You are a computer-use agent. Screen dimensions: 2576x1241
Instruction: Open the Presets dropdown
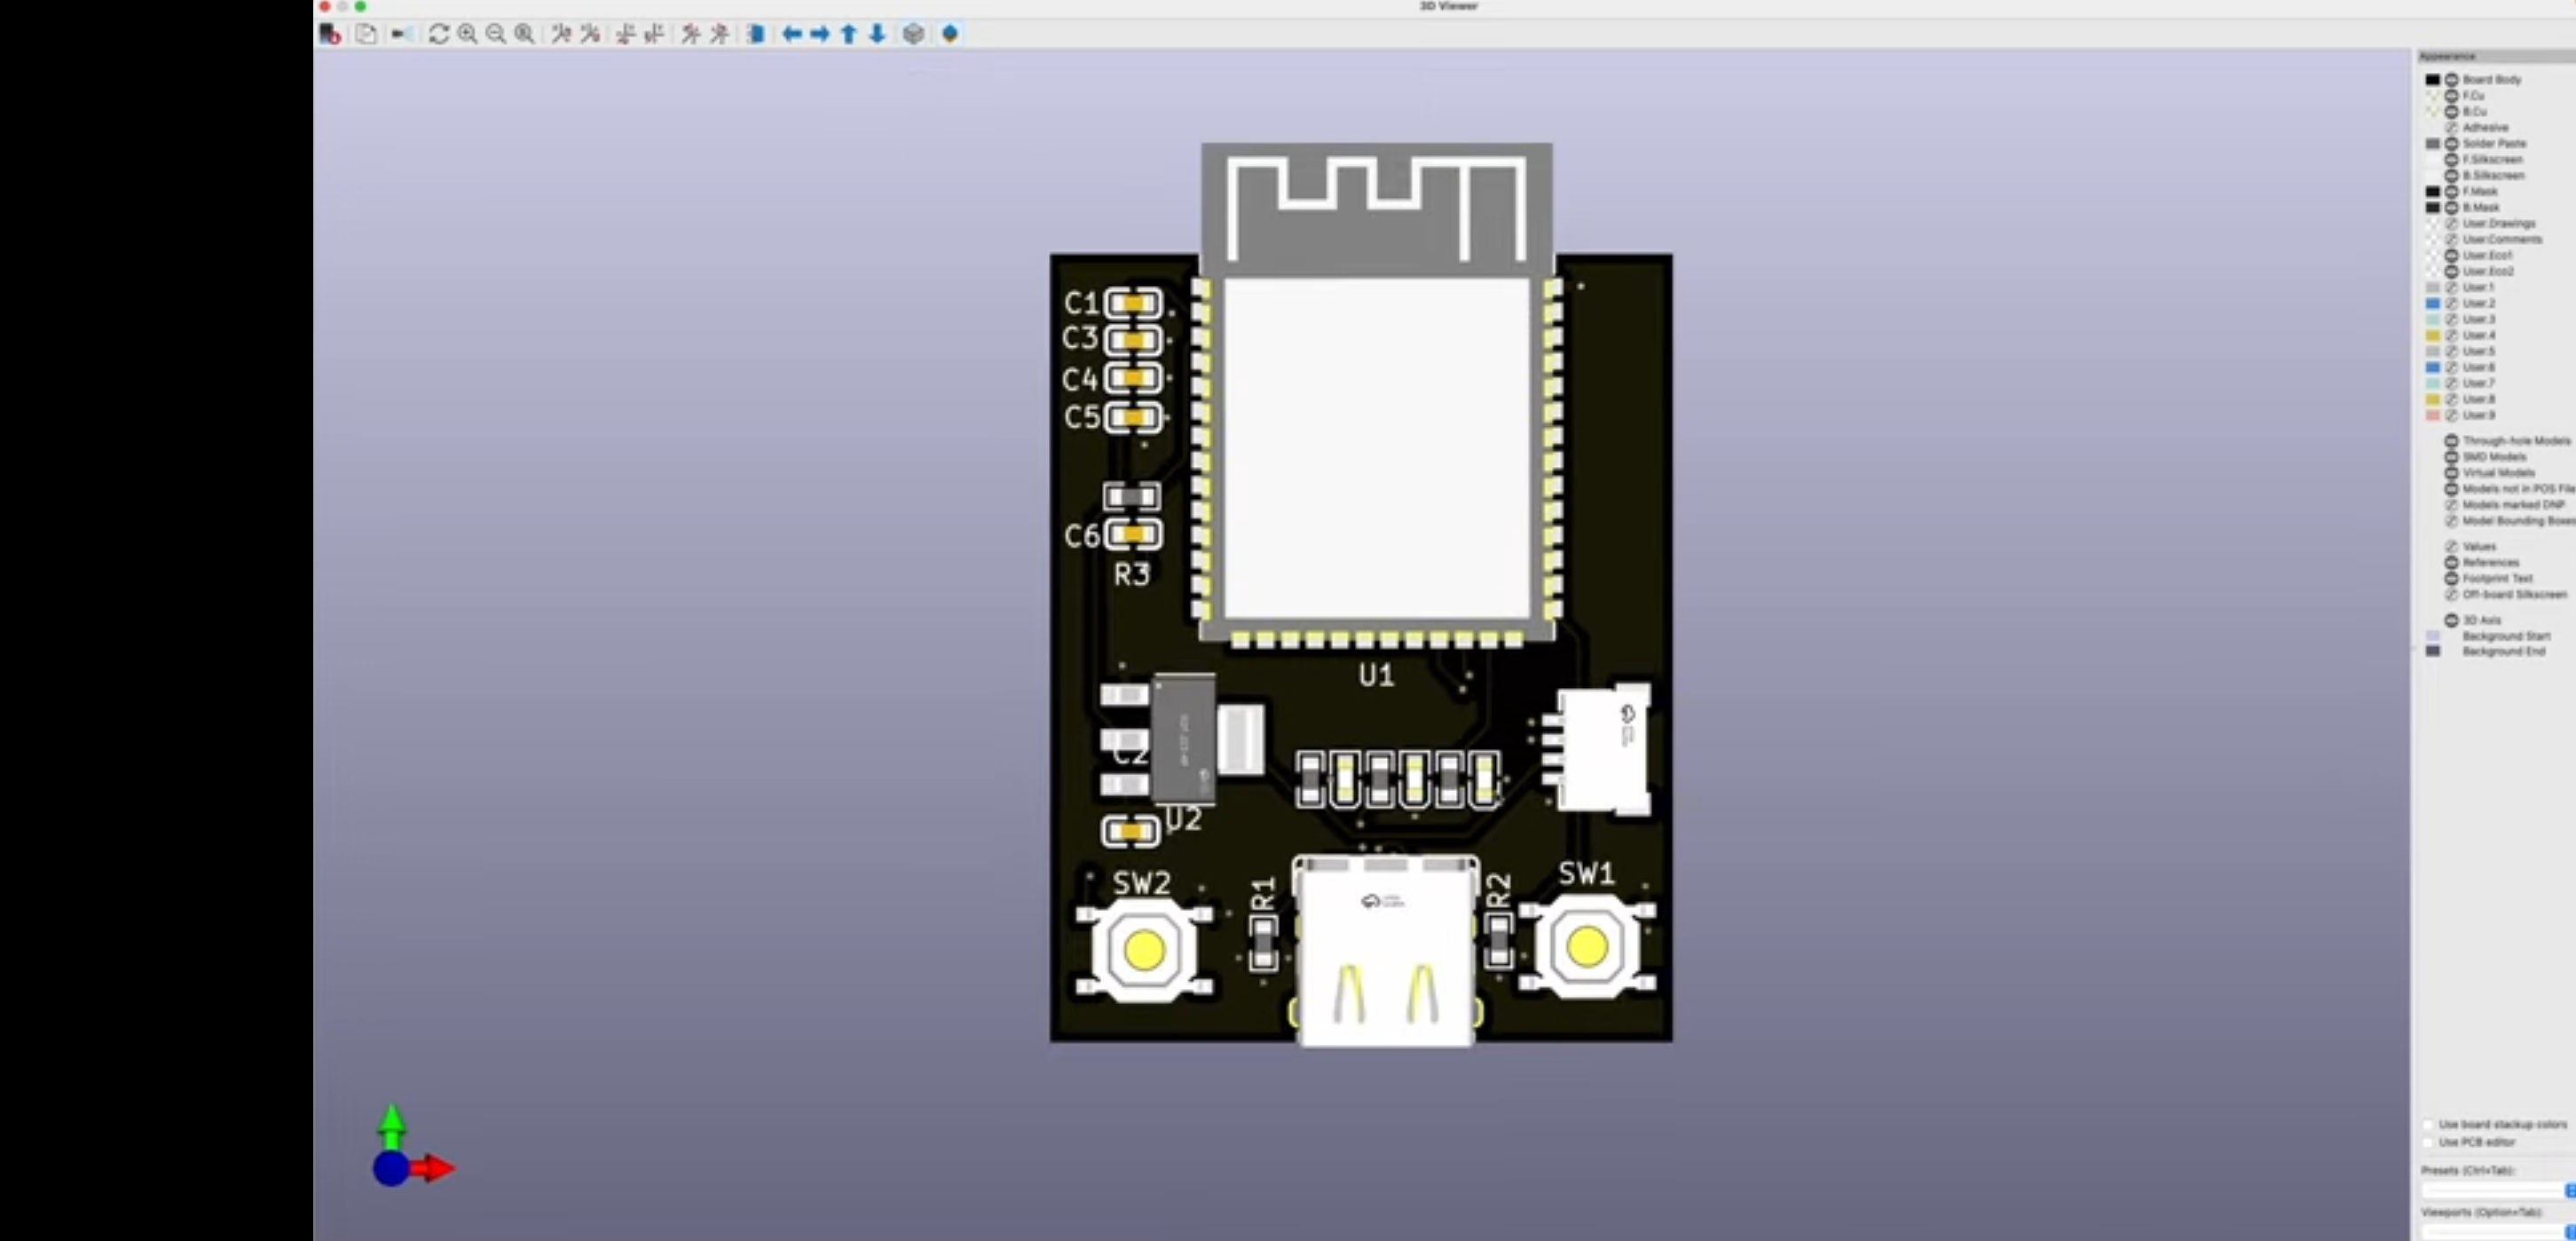click(2498, 1190)
